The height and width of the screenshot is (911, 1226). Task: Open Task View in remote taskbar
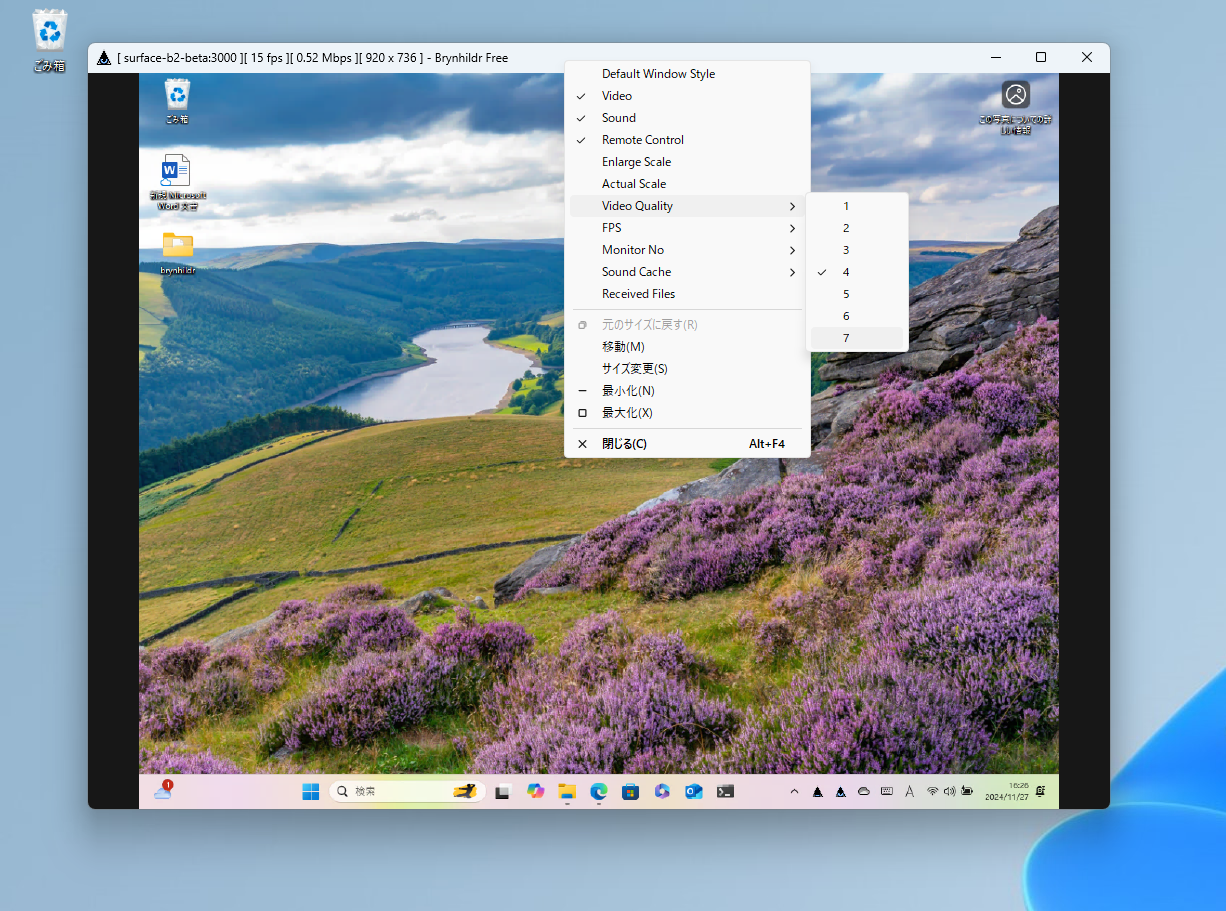click(x=504, y=792)
